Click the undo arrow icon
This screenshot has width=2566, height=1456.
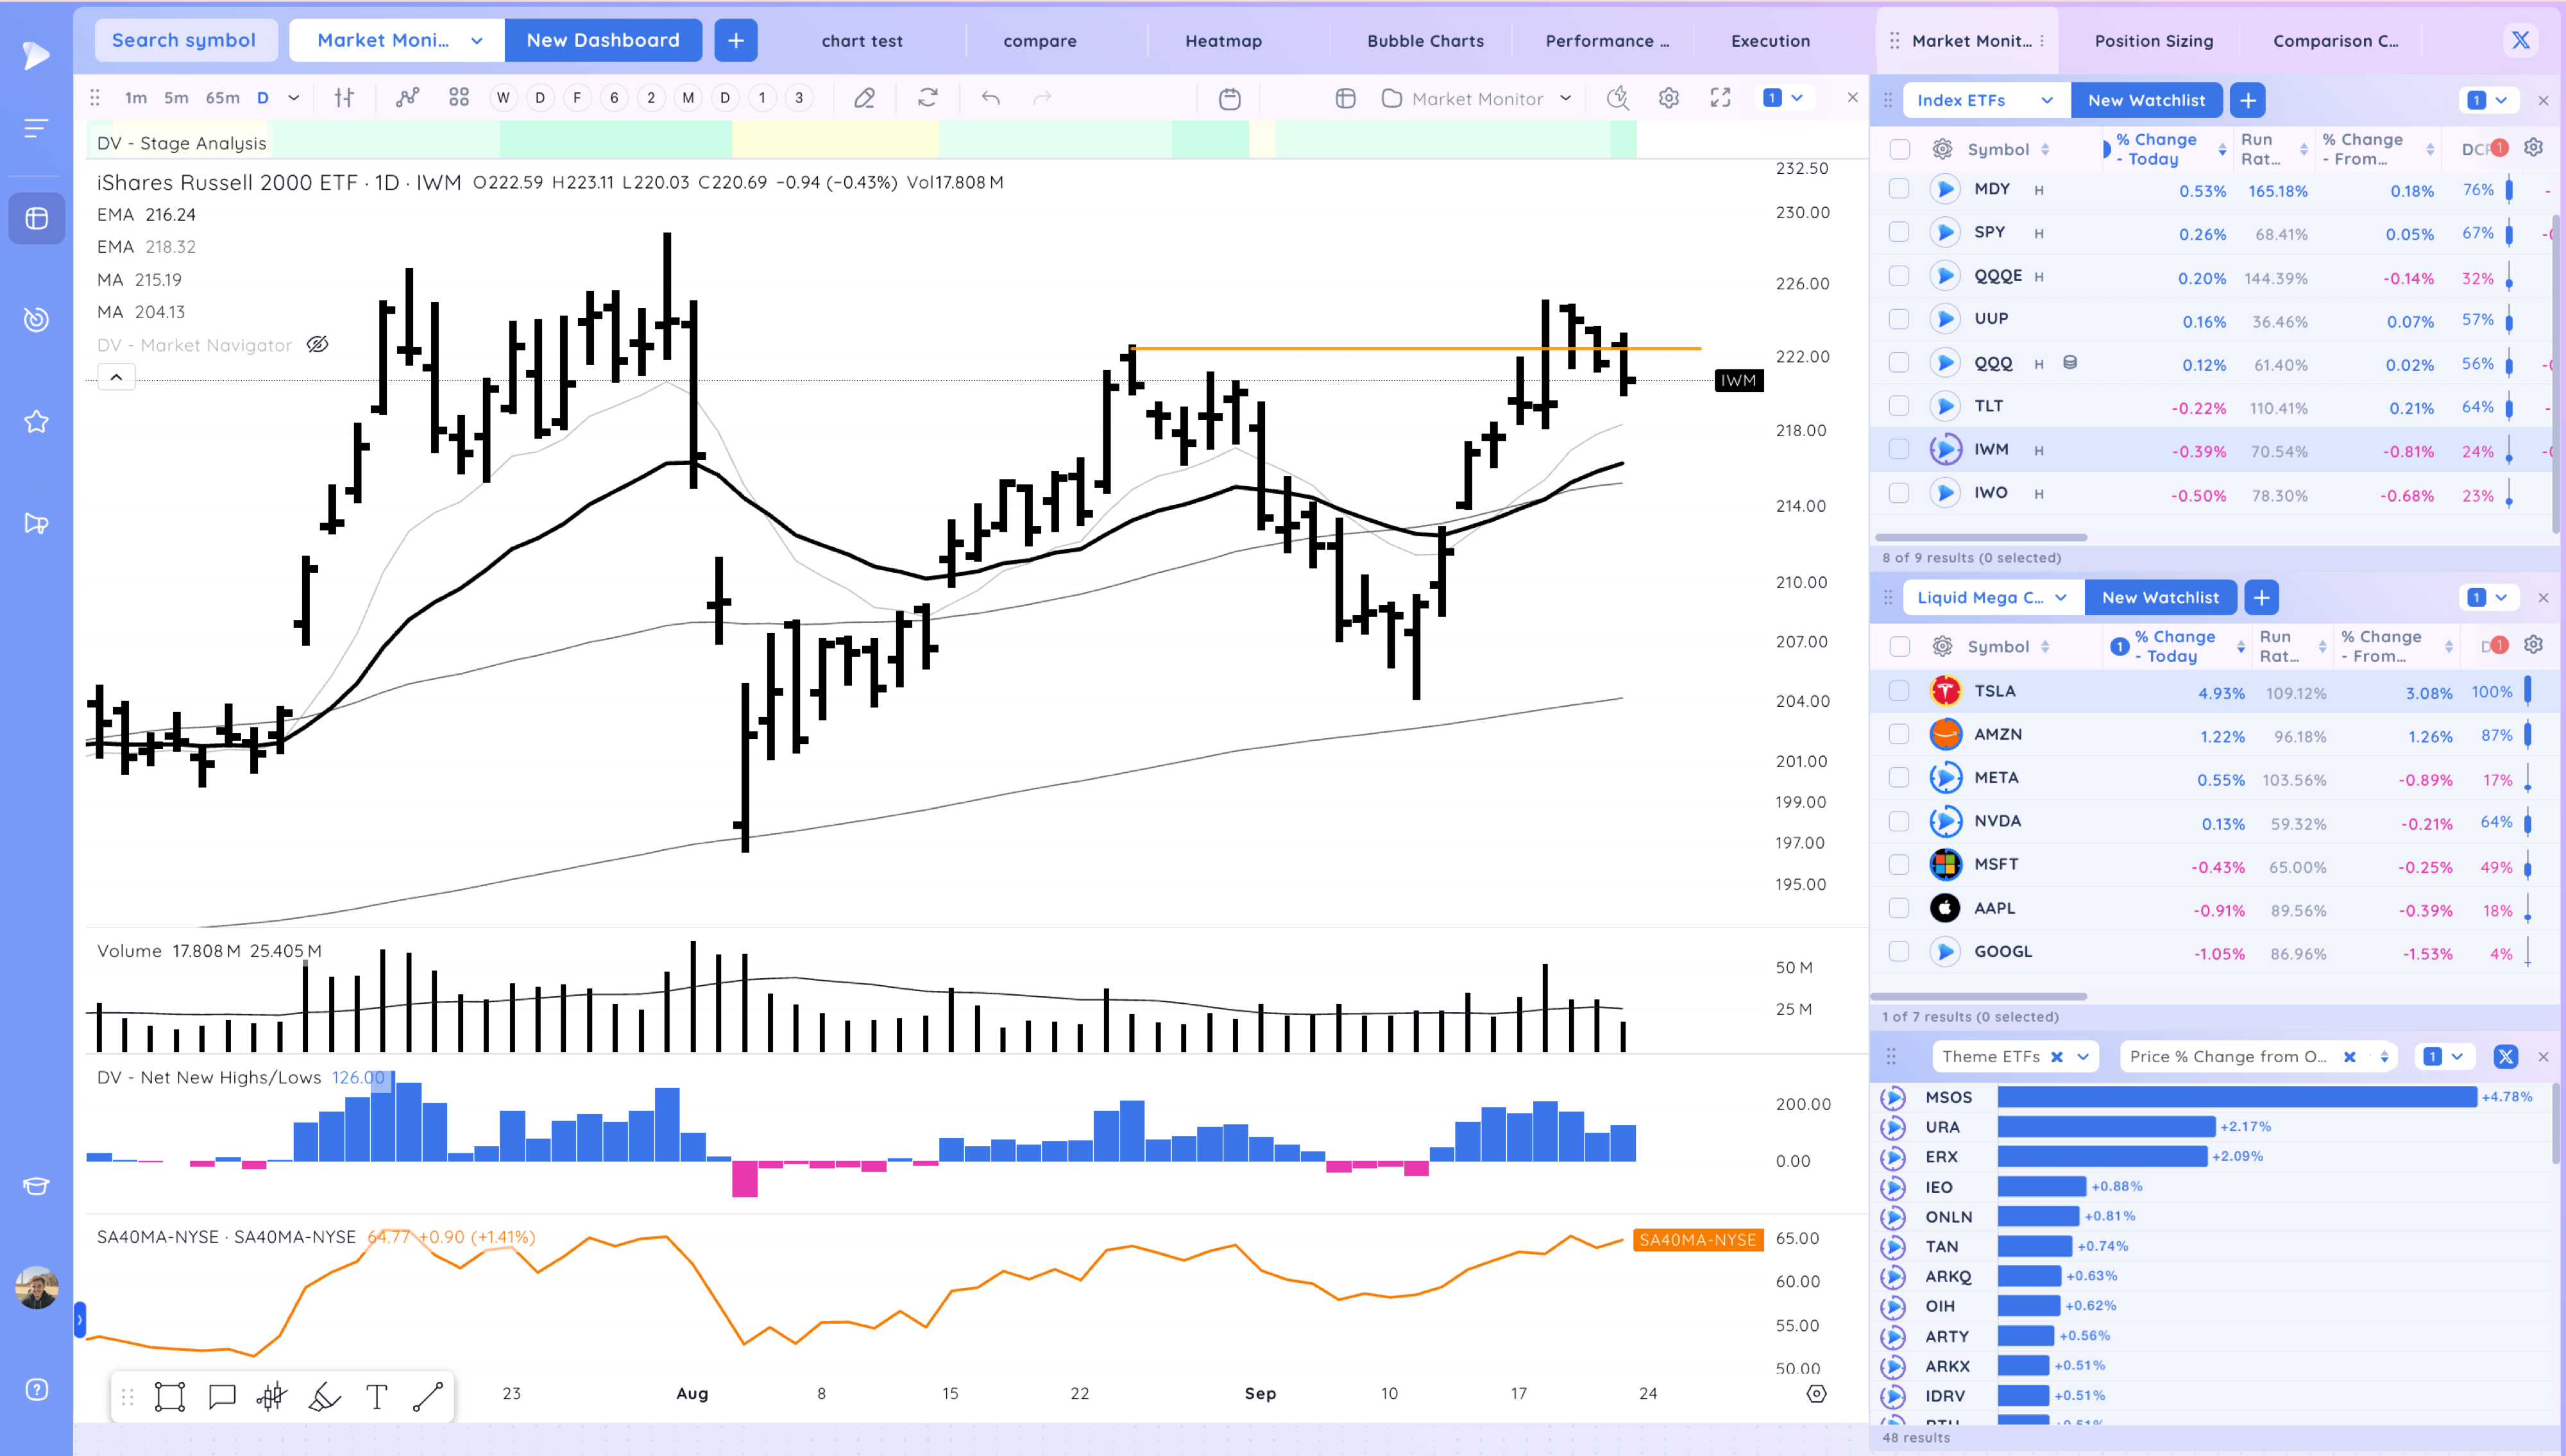990,98
